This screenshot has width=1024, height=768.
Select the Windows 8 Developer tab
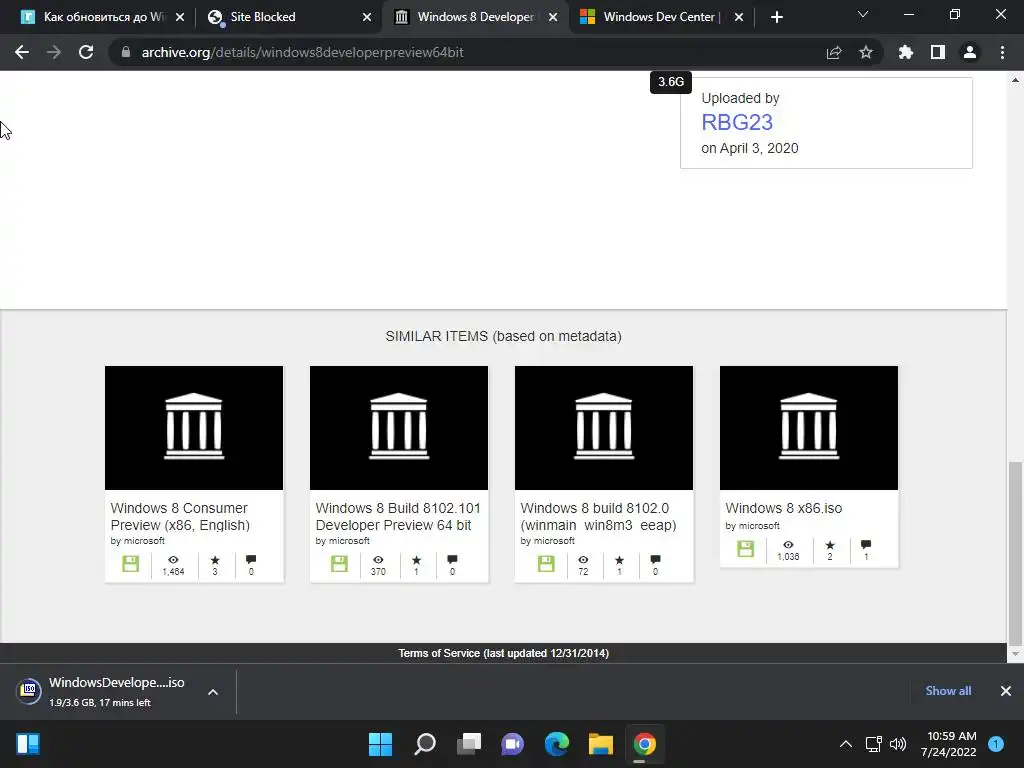click(475, 17)
